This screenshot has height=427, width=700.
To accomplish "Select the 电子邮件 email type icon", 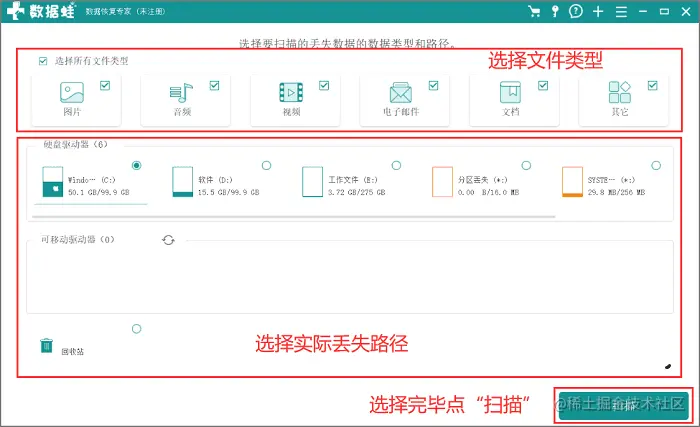I will [x=400, y=92].
